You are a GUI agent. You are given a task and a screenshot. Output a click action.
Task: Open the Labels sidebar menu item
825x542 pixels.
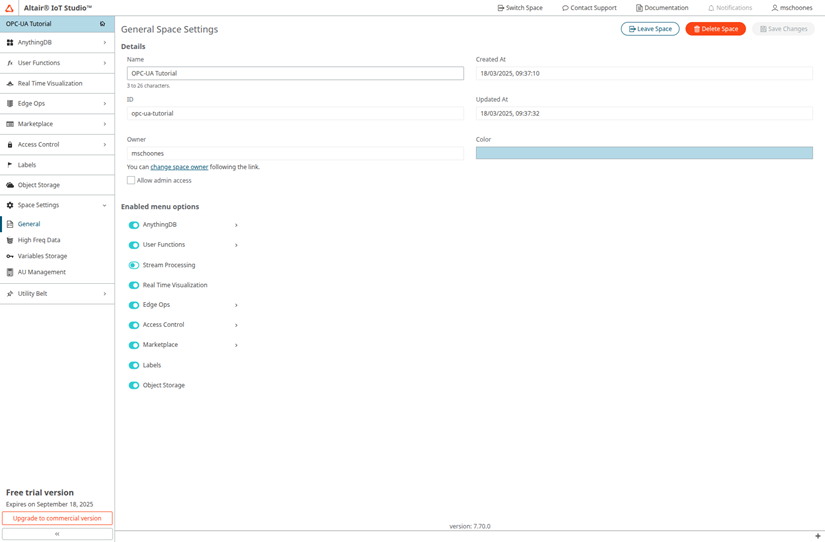(57, 165)
